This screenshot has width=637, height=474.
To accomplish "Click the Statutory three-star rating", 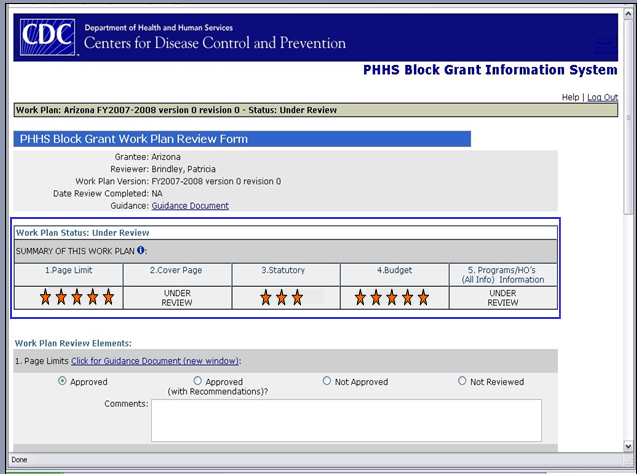I will [281, 297].
